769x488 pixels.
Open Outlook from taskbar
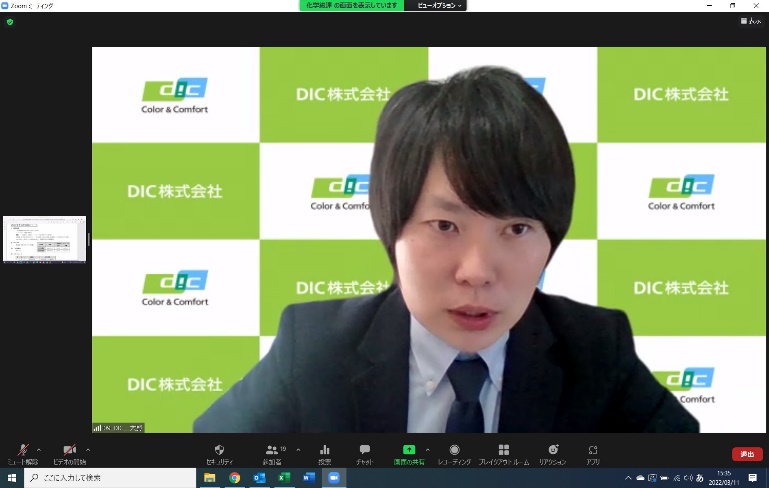coord(259,478)
